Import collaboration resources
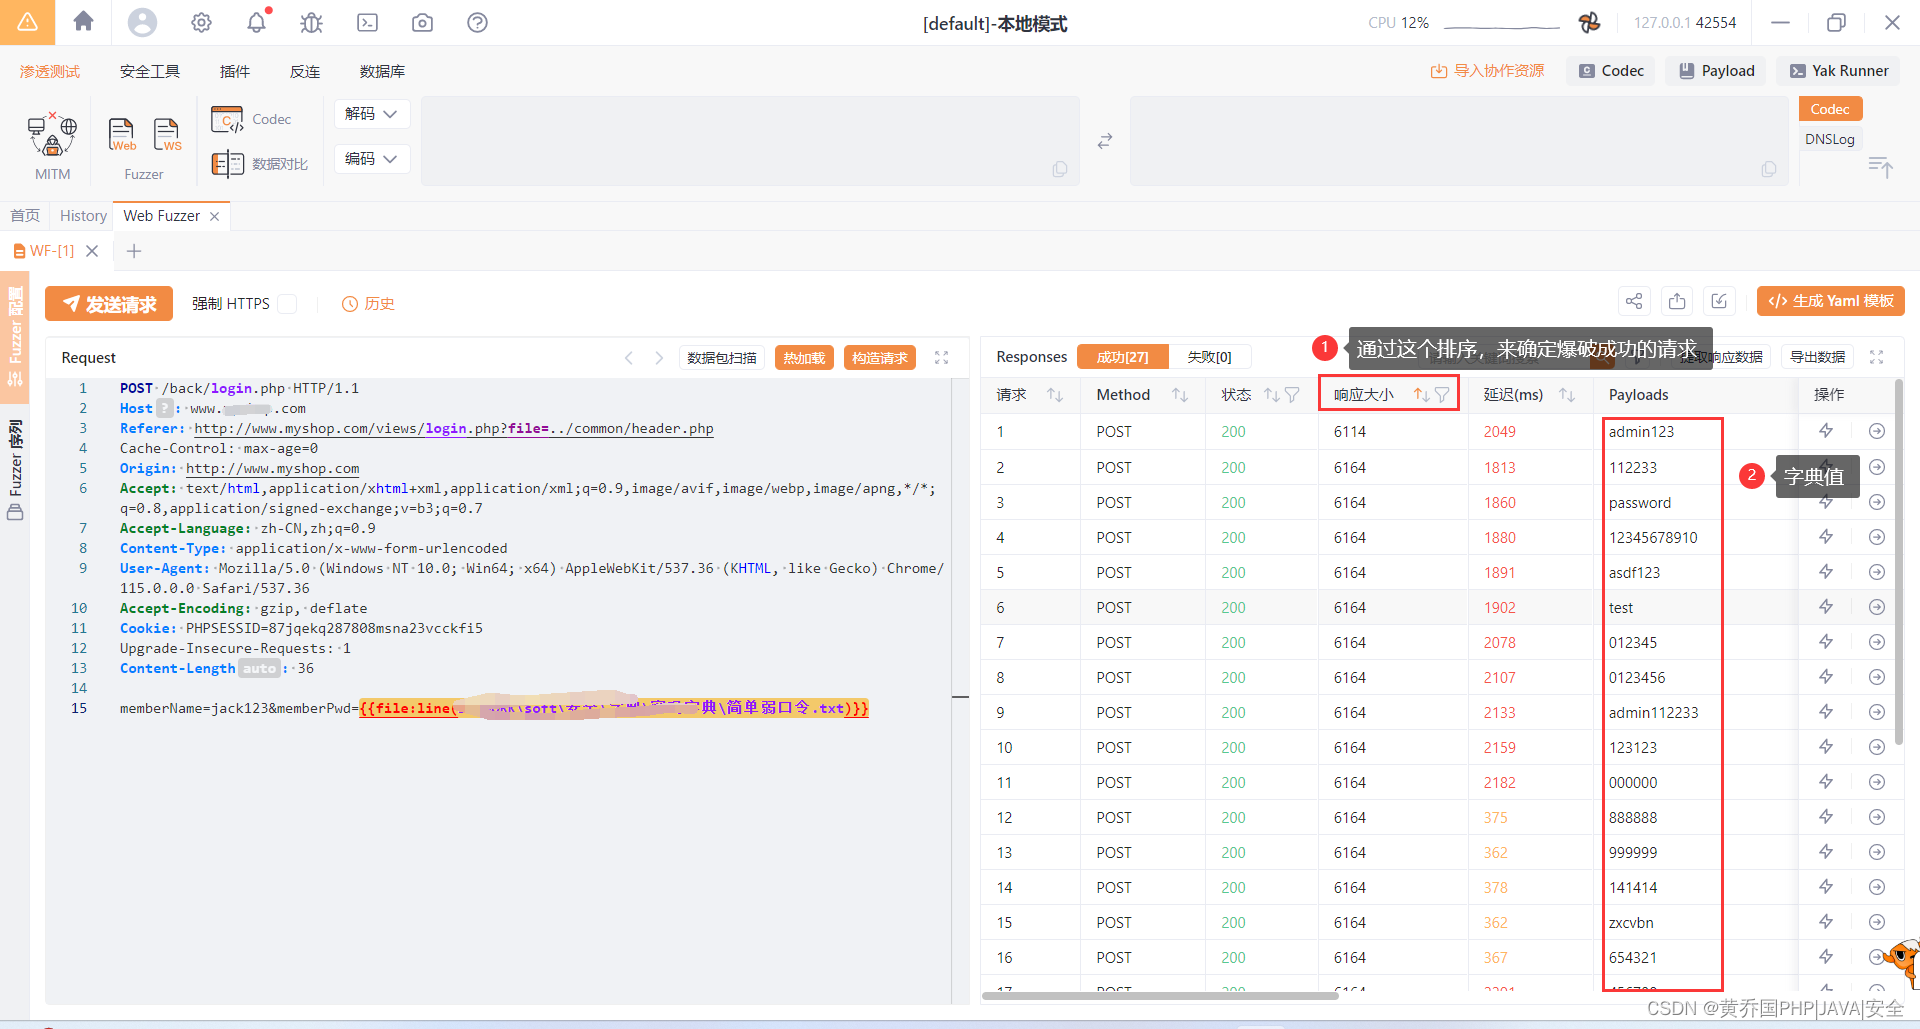 [x=1488, y=71]
